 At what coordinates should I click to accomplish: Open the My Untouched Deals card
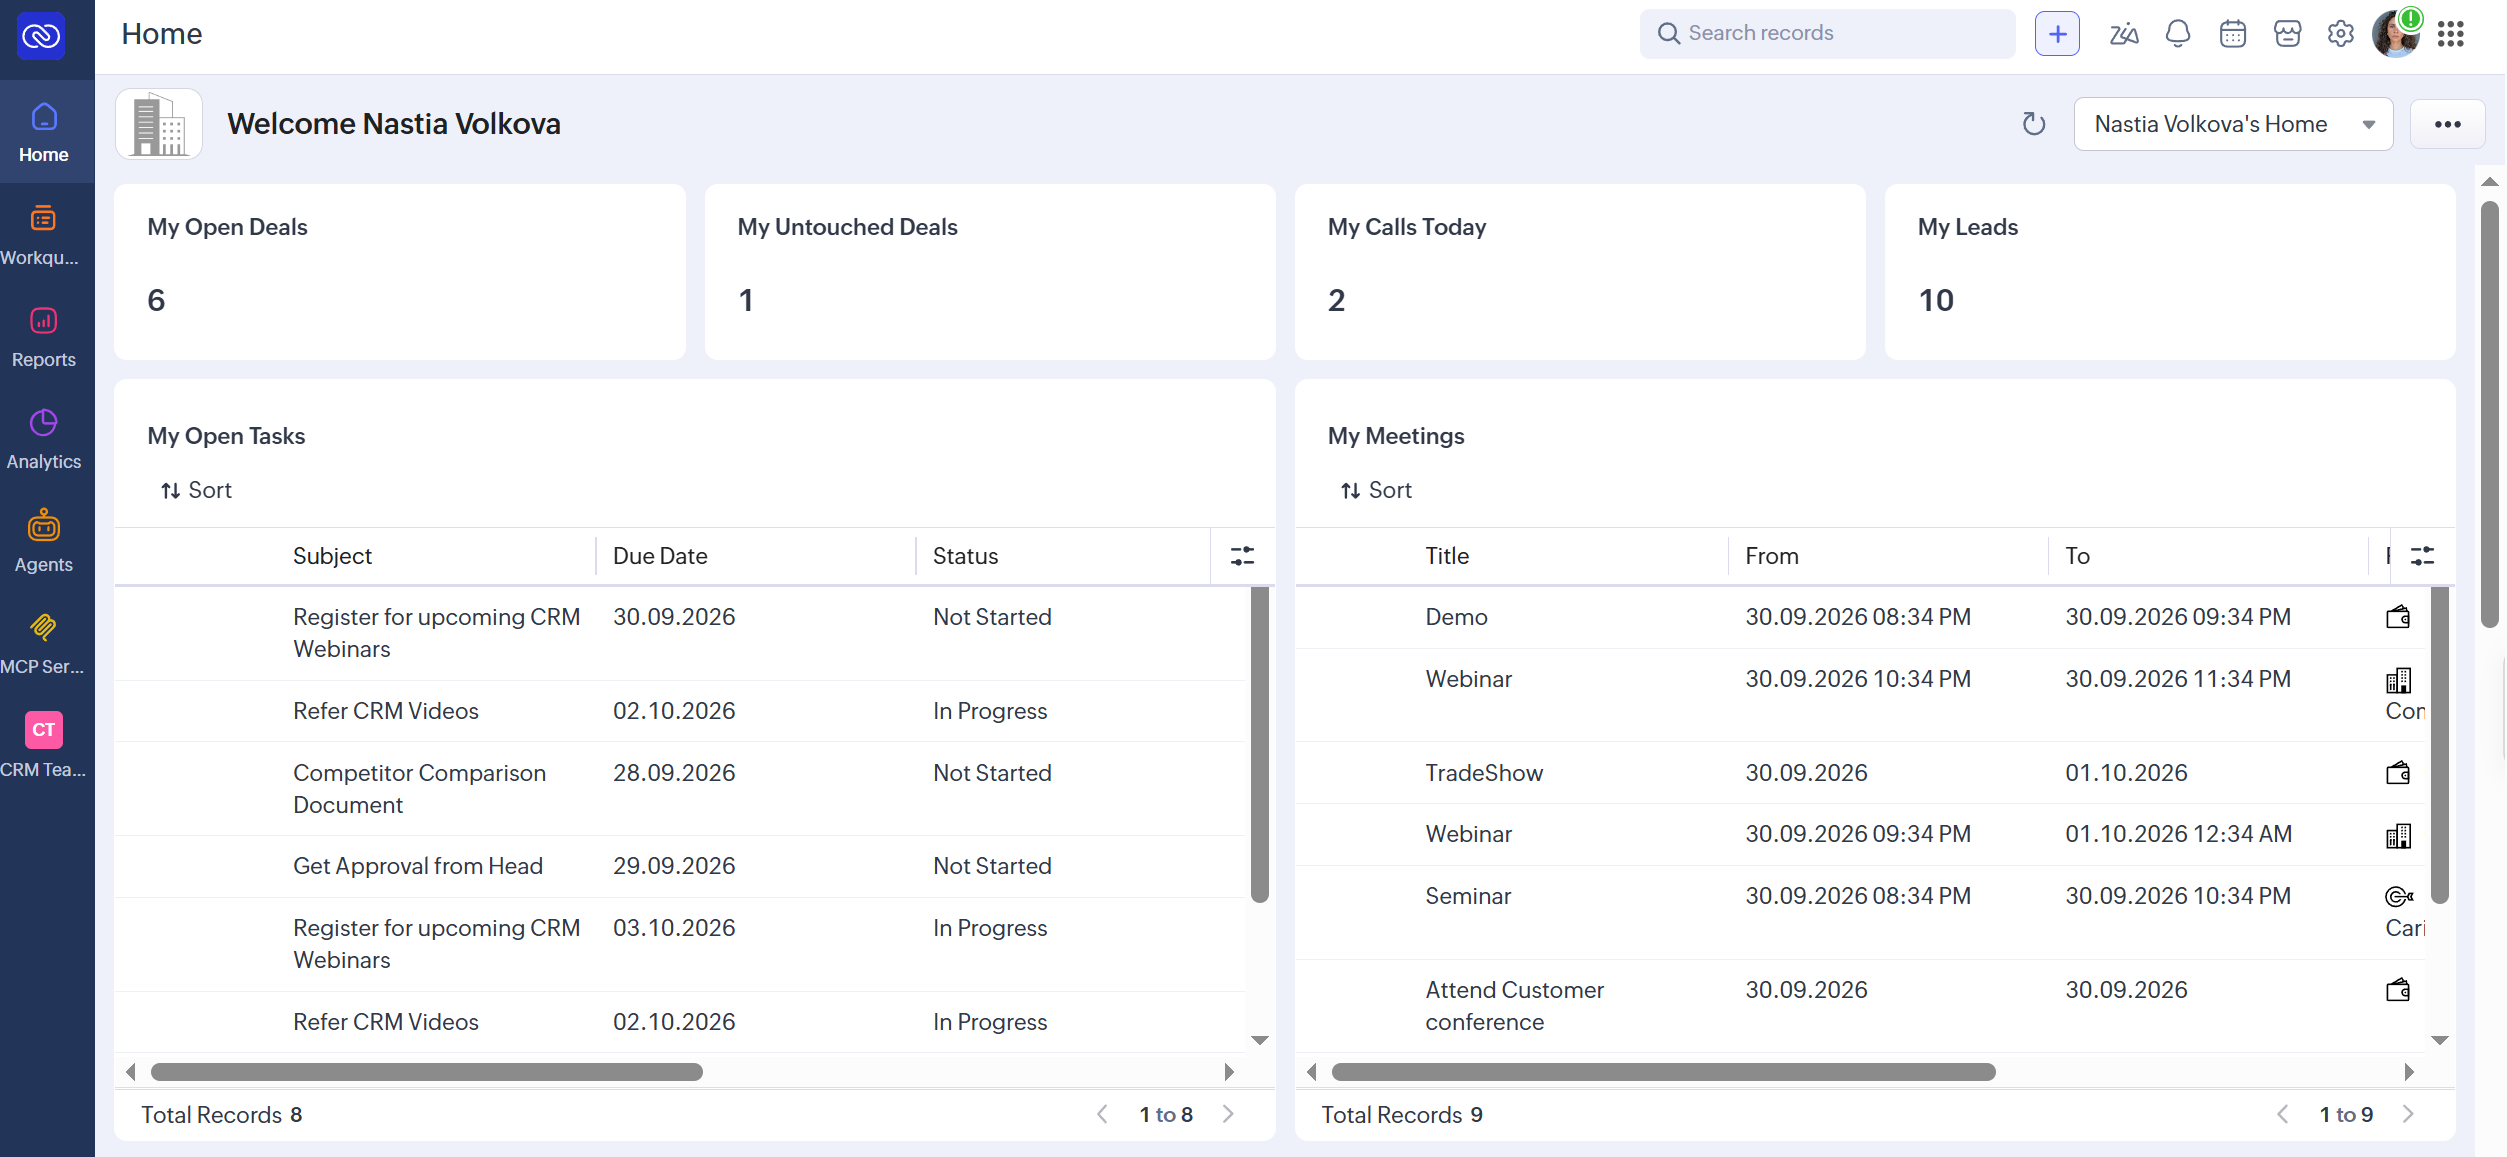click(990, 271)
